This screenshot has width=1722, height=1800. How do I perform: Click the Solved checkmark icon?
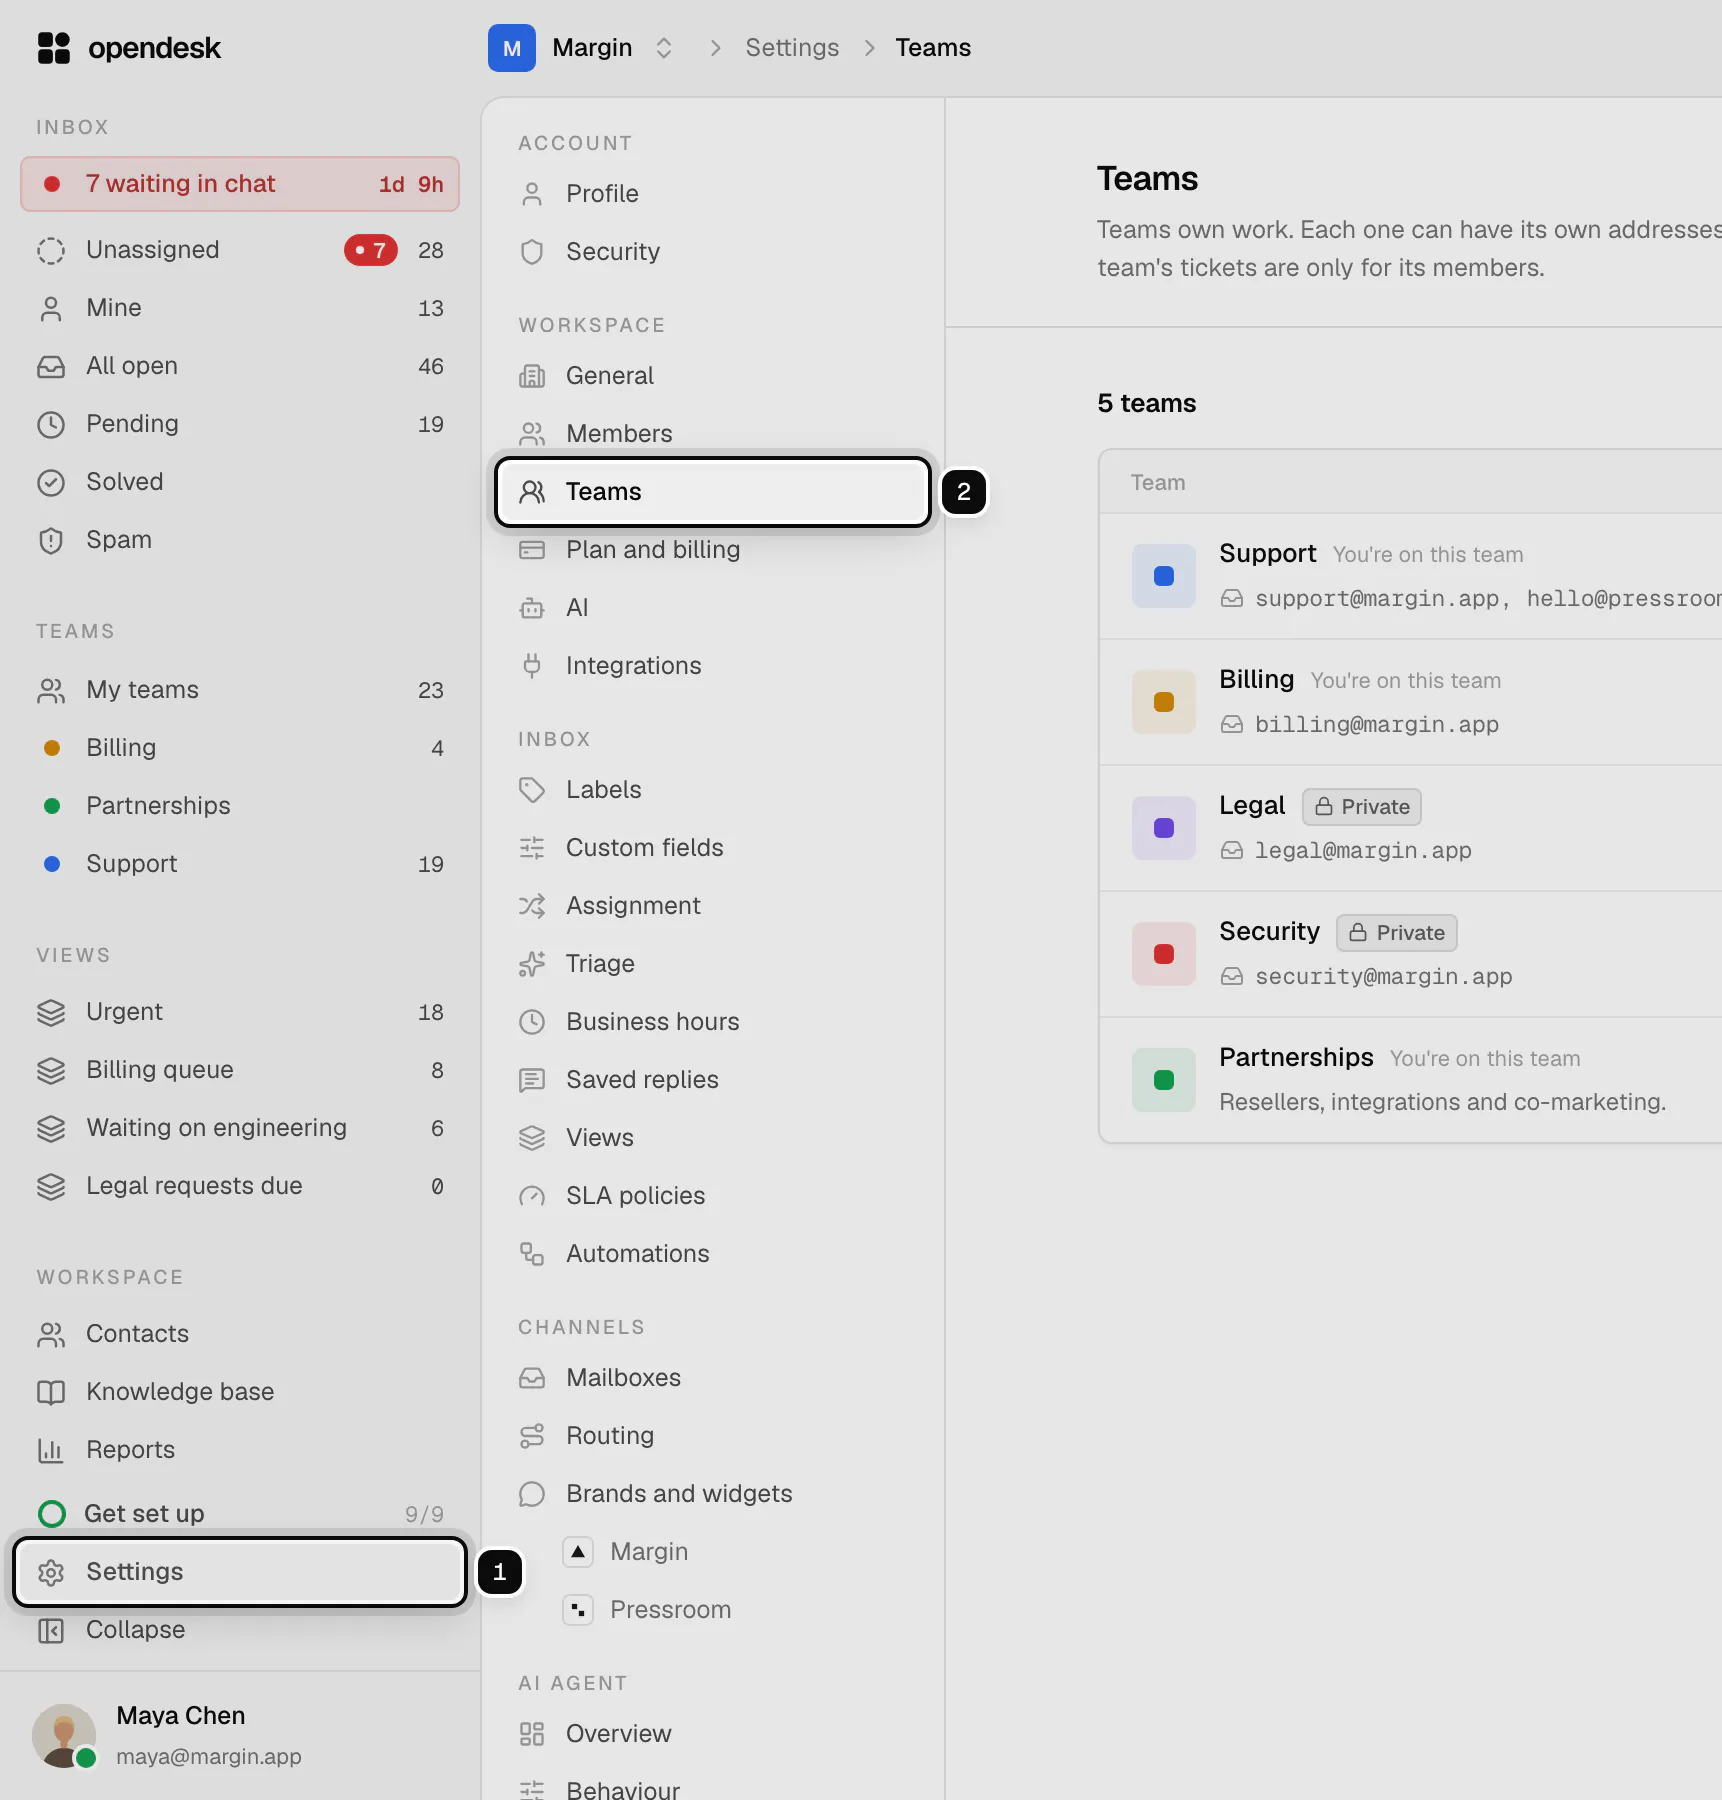[x=51, y=482]
